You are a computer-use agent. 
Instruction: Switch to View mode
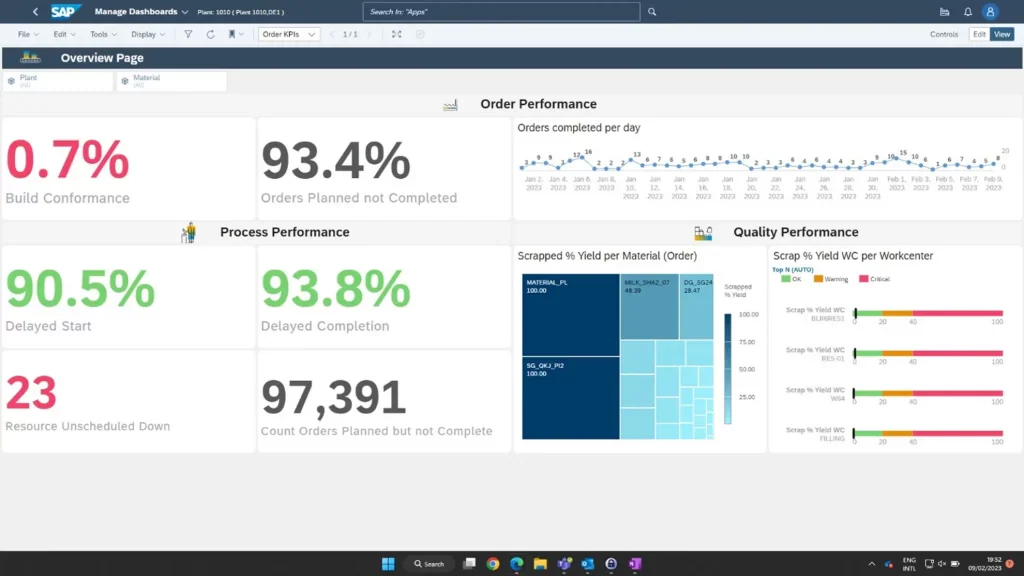point(1002,35)
